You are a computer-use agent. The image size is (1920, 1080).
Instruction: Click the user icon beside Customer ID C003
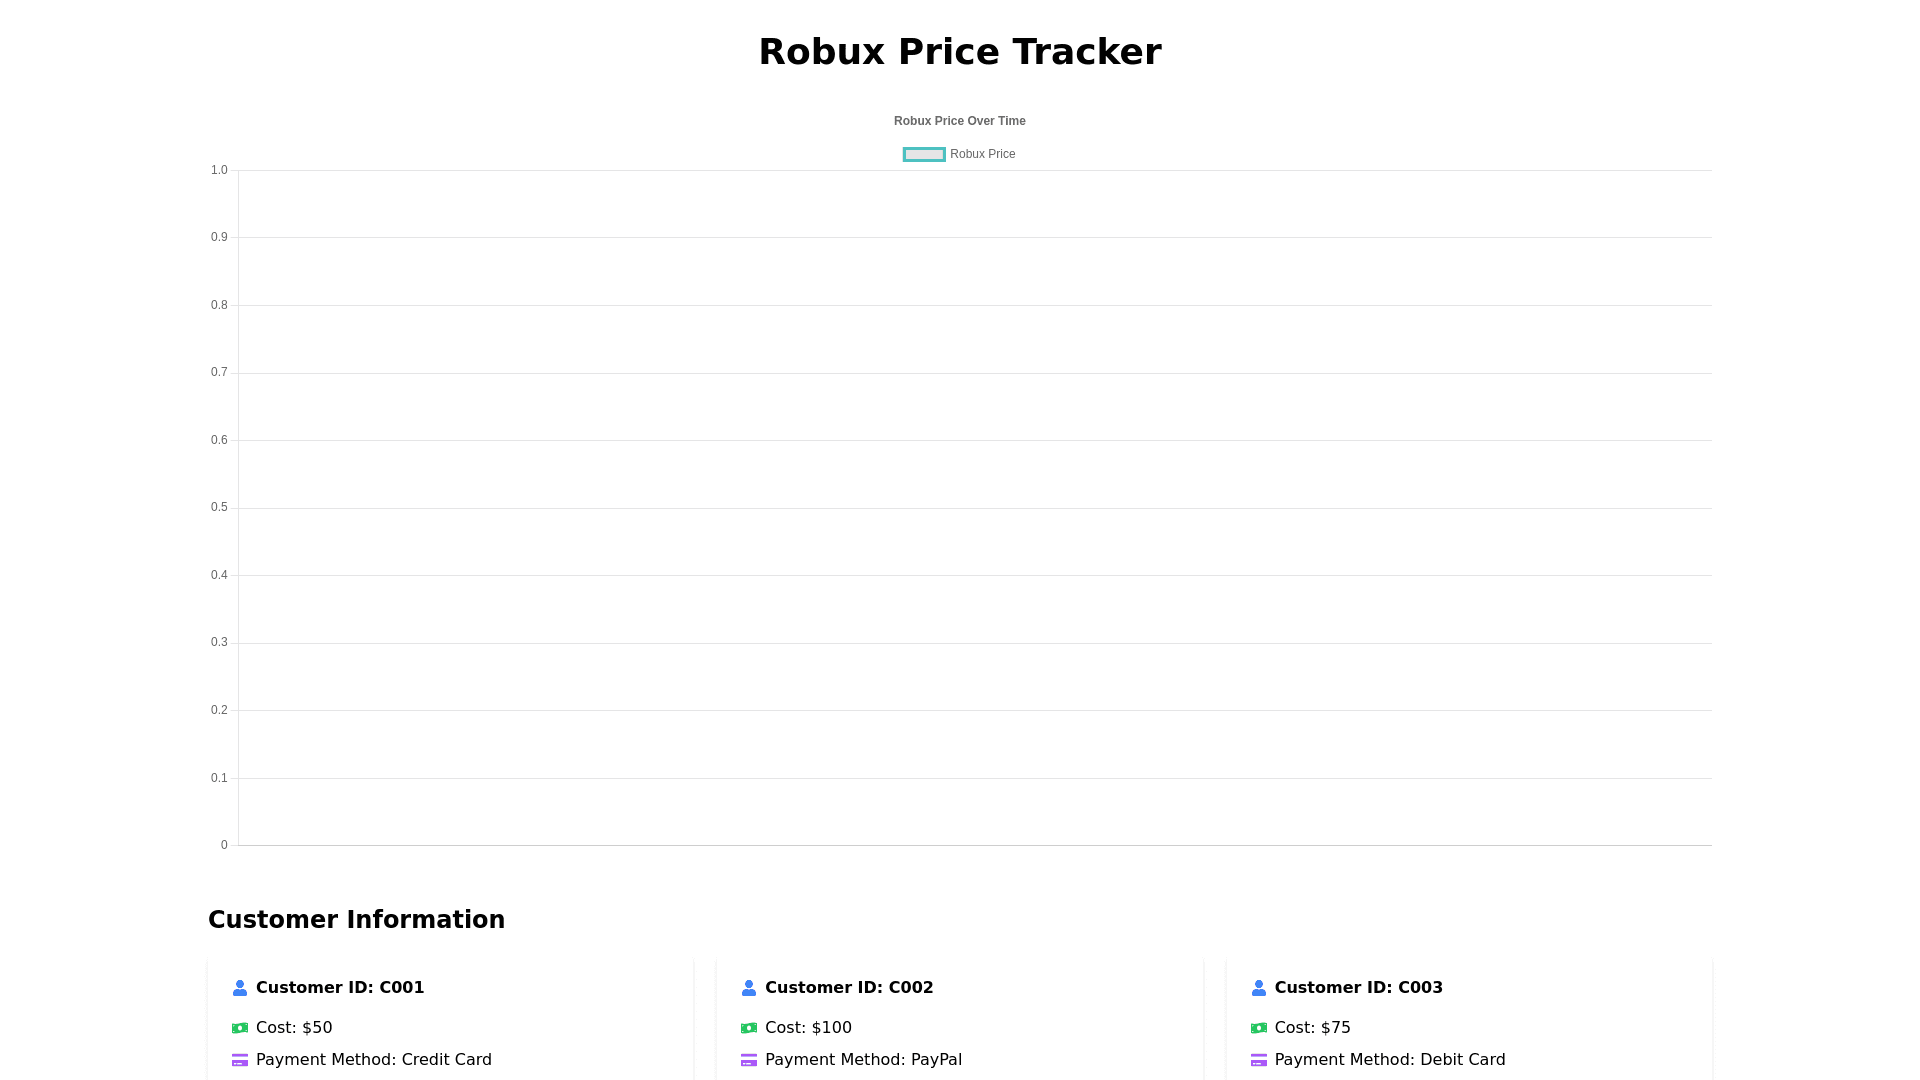1259,988
